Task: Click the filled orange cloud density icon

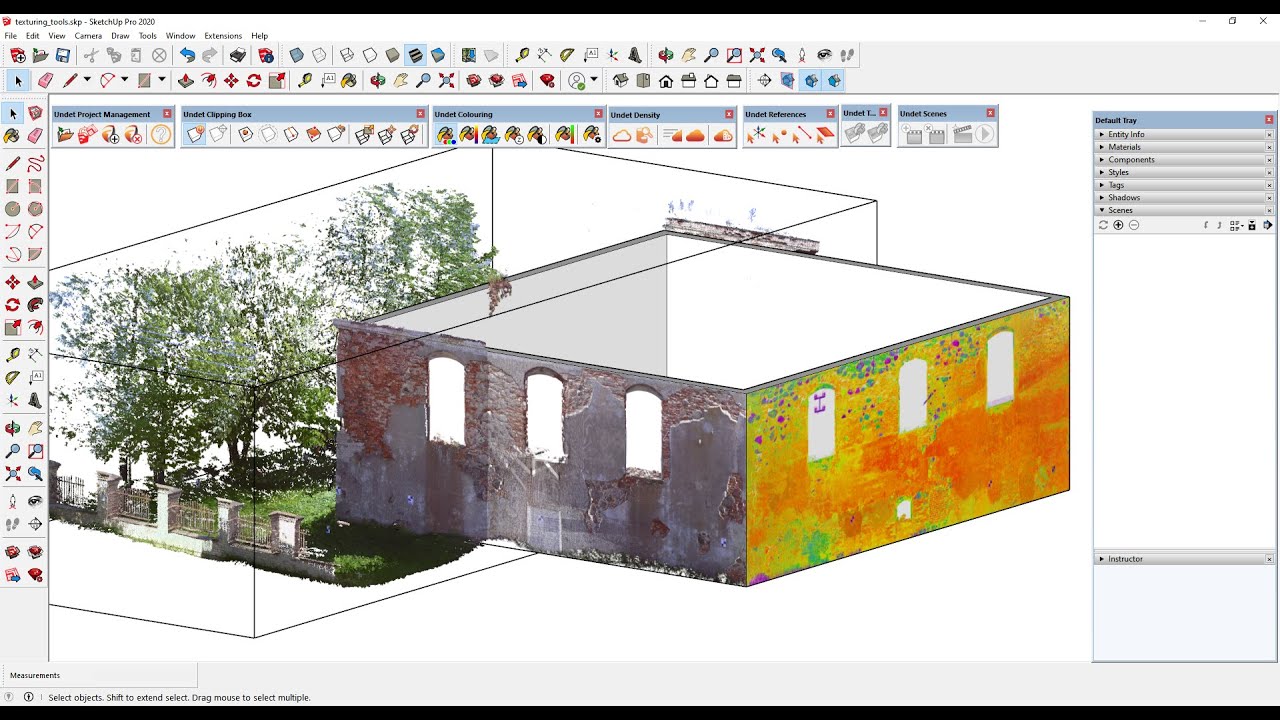Action: pyautogui.click(x=695, y=135)
